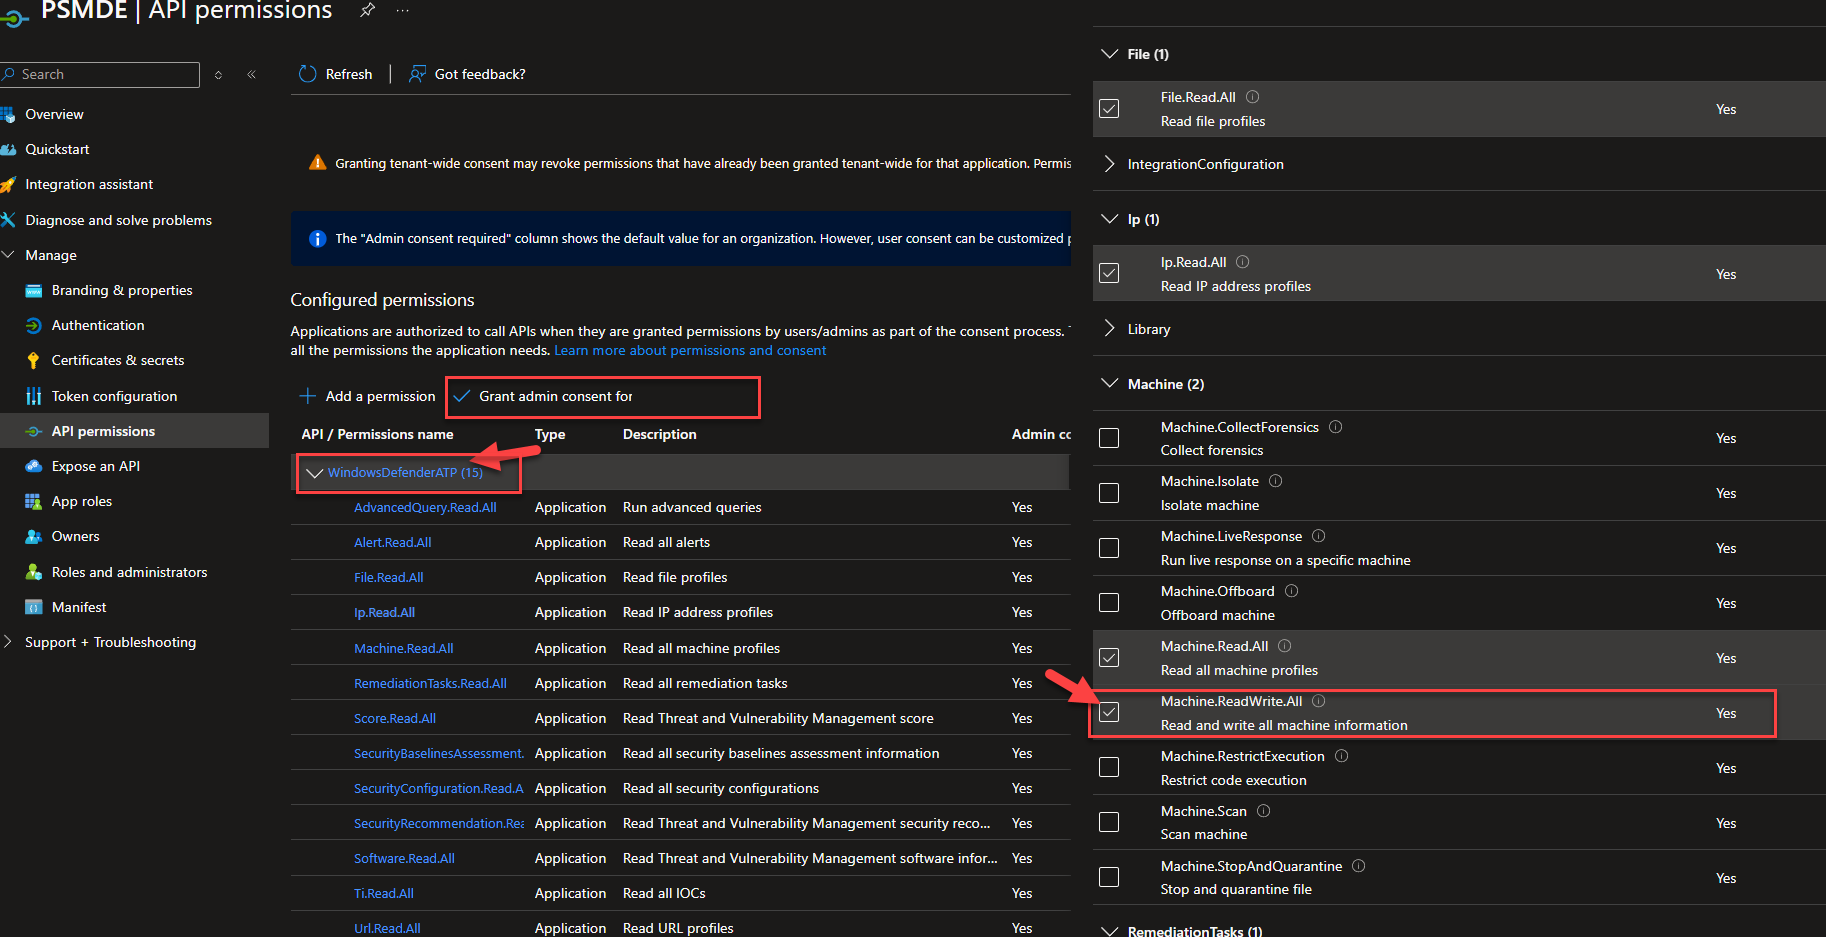This screenshot has height=937, width=1826.
Task: Open the Score.Read.All permission link
Action: (x=395, y=719)
